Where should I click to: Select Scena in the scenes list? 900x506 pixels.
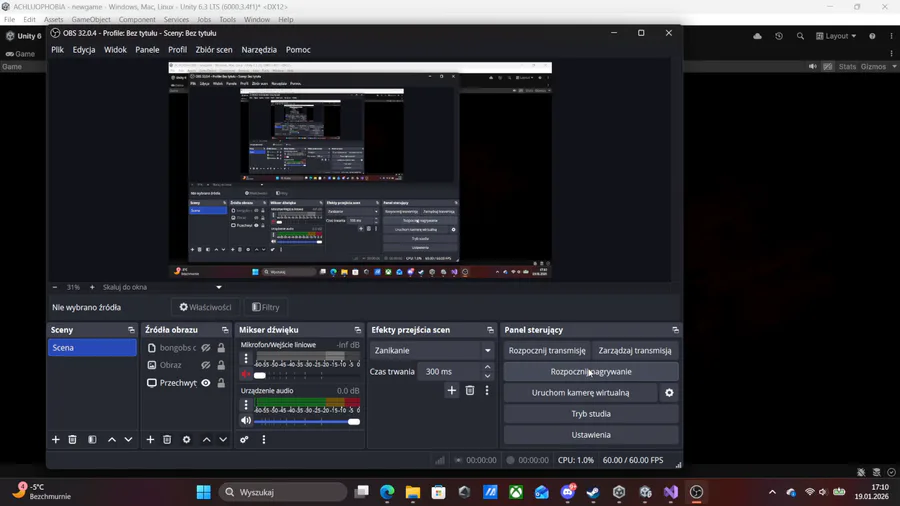[92, 348]
